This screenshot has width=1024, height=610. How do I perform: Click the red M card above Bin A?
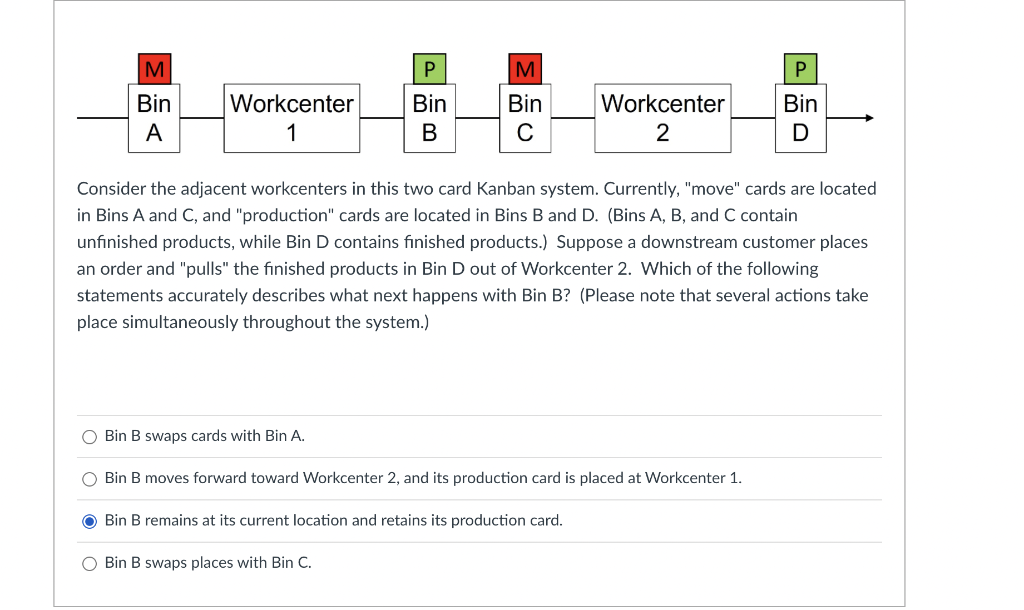click(153, 69)
